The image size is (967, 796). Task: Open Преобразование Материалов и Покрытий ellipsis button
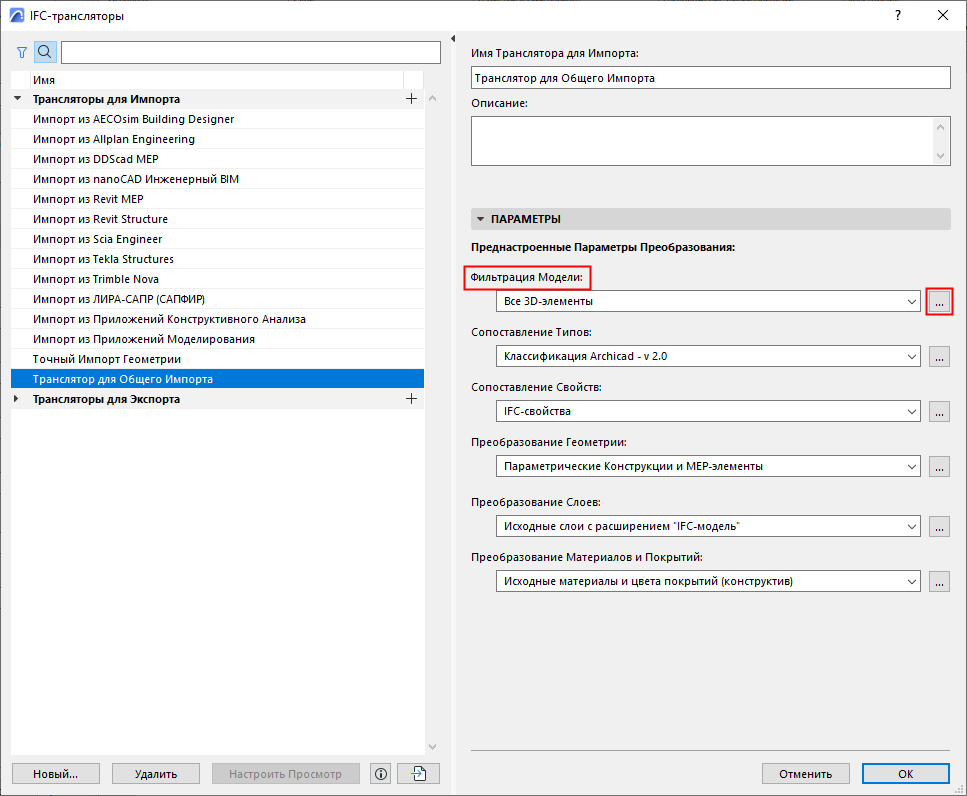pos(939,581)
